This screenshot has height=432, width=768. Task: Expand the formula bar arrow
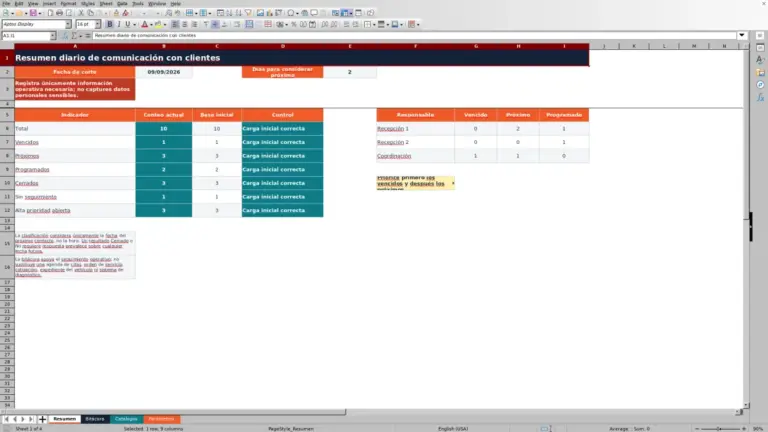pos(742,35)
